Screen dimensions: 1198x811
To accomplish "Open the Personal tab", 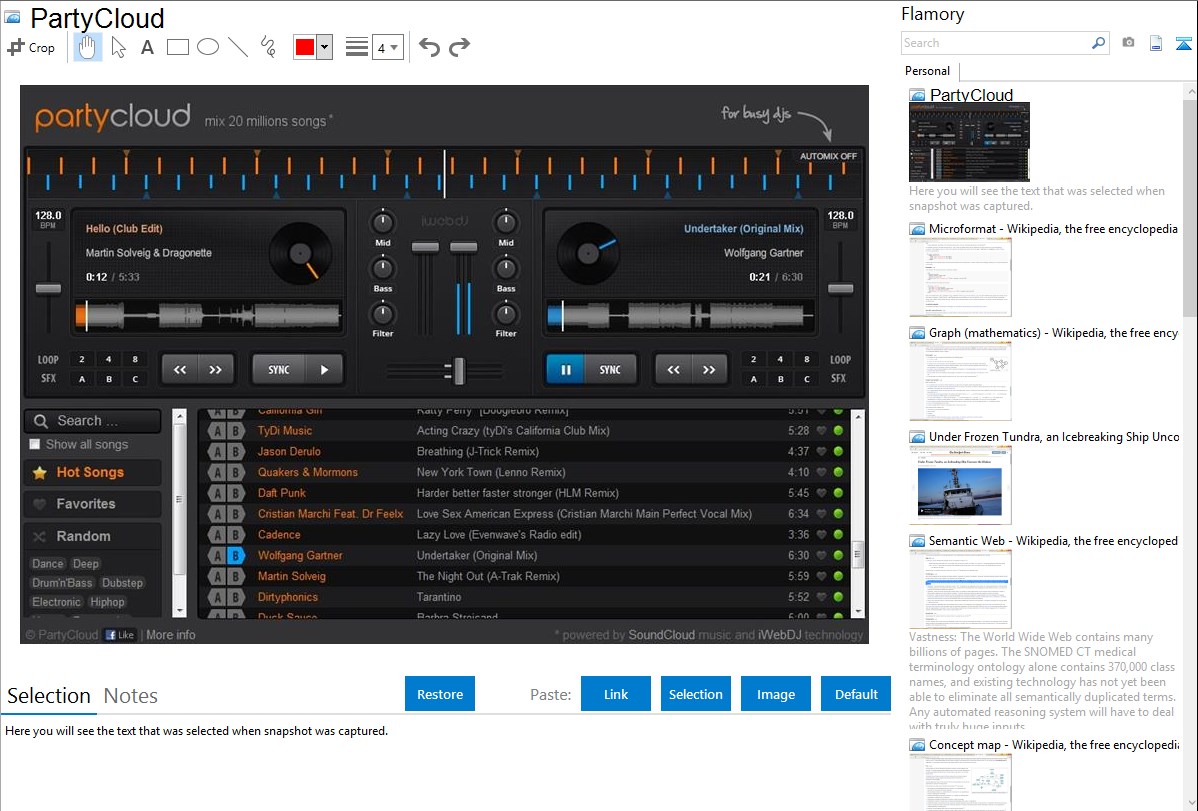I will (x=928, y=71).
